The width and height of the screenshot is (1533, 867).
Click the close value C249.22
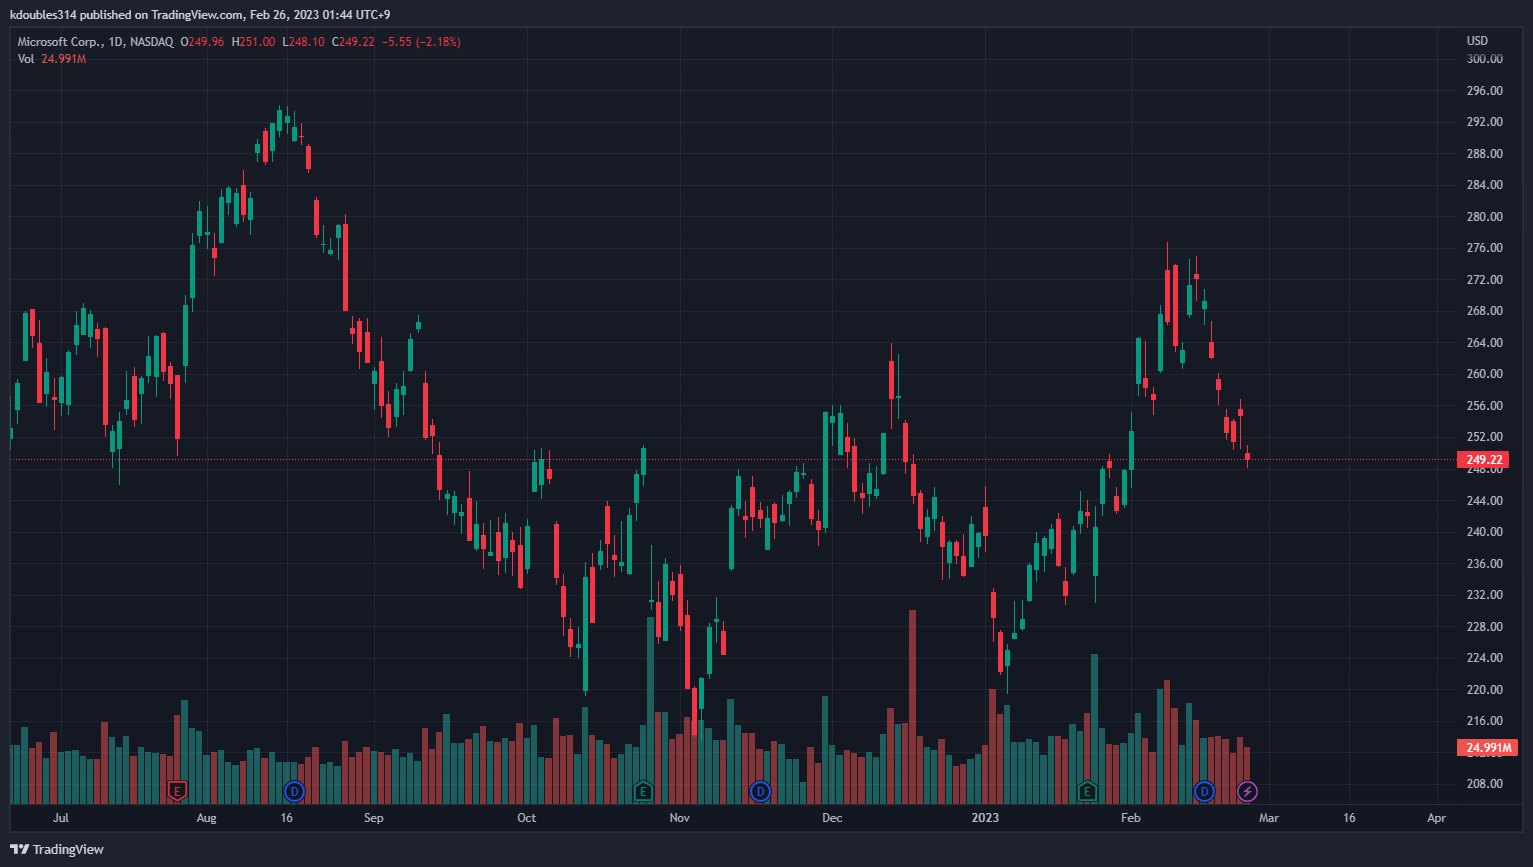pyautogui.click(x=353, y=42)
